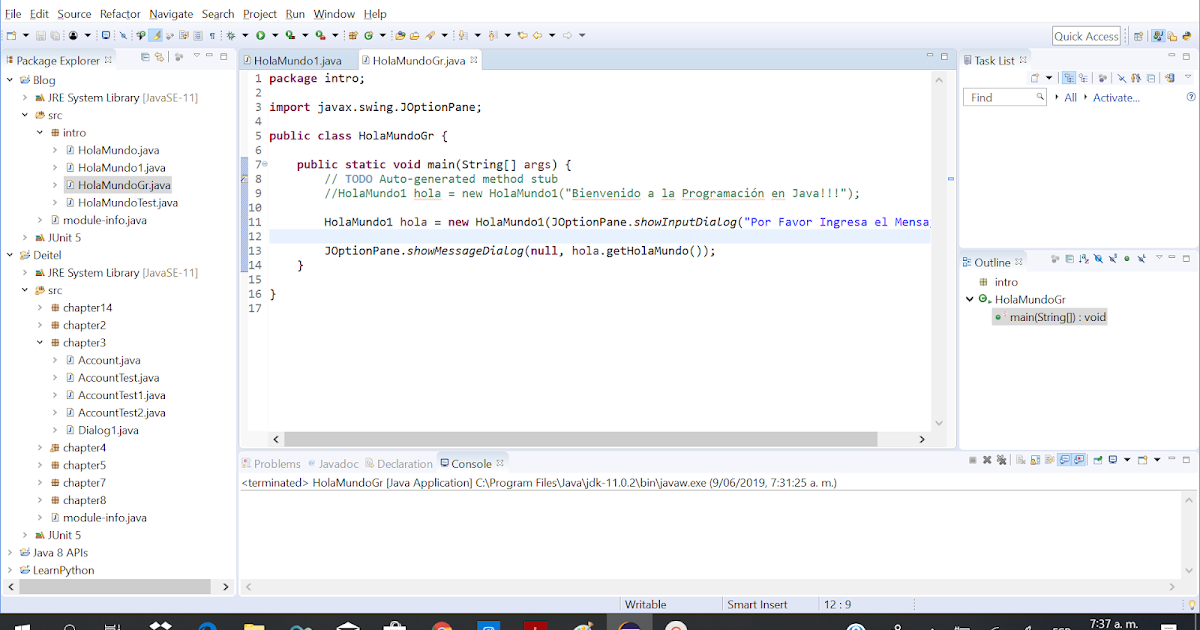Expand the chapter4 source folder
The height and width of the screenshot is (630, 1200).
coord(40,447)
